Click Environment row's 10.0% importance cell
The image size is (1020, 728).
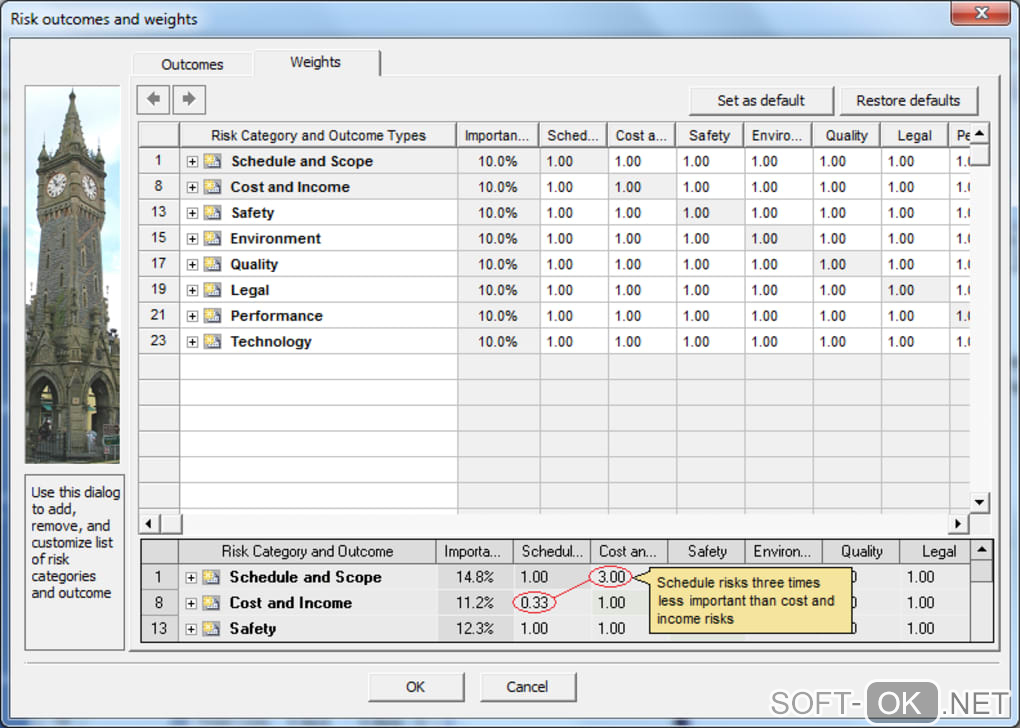(498, 239)
